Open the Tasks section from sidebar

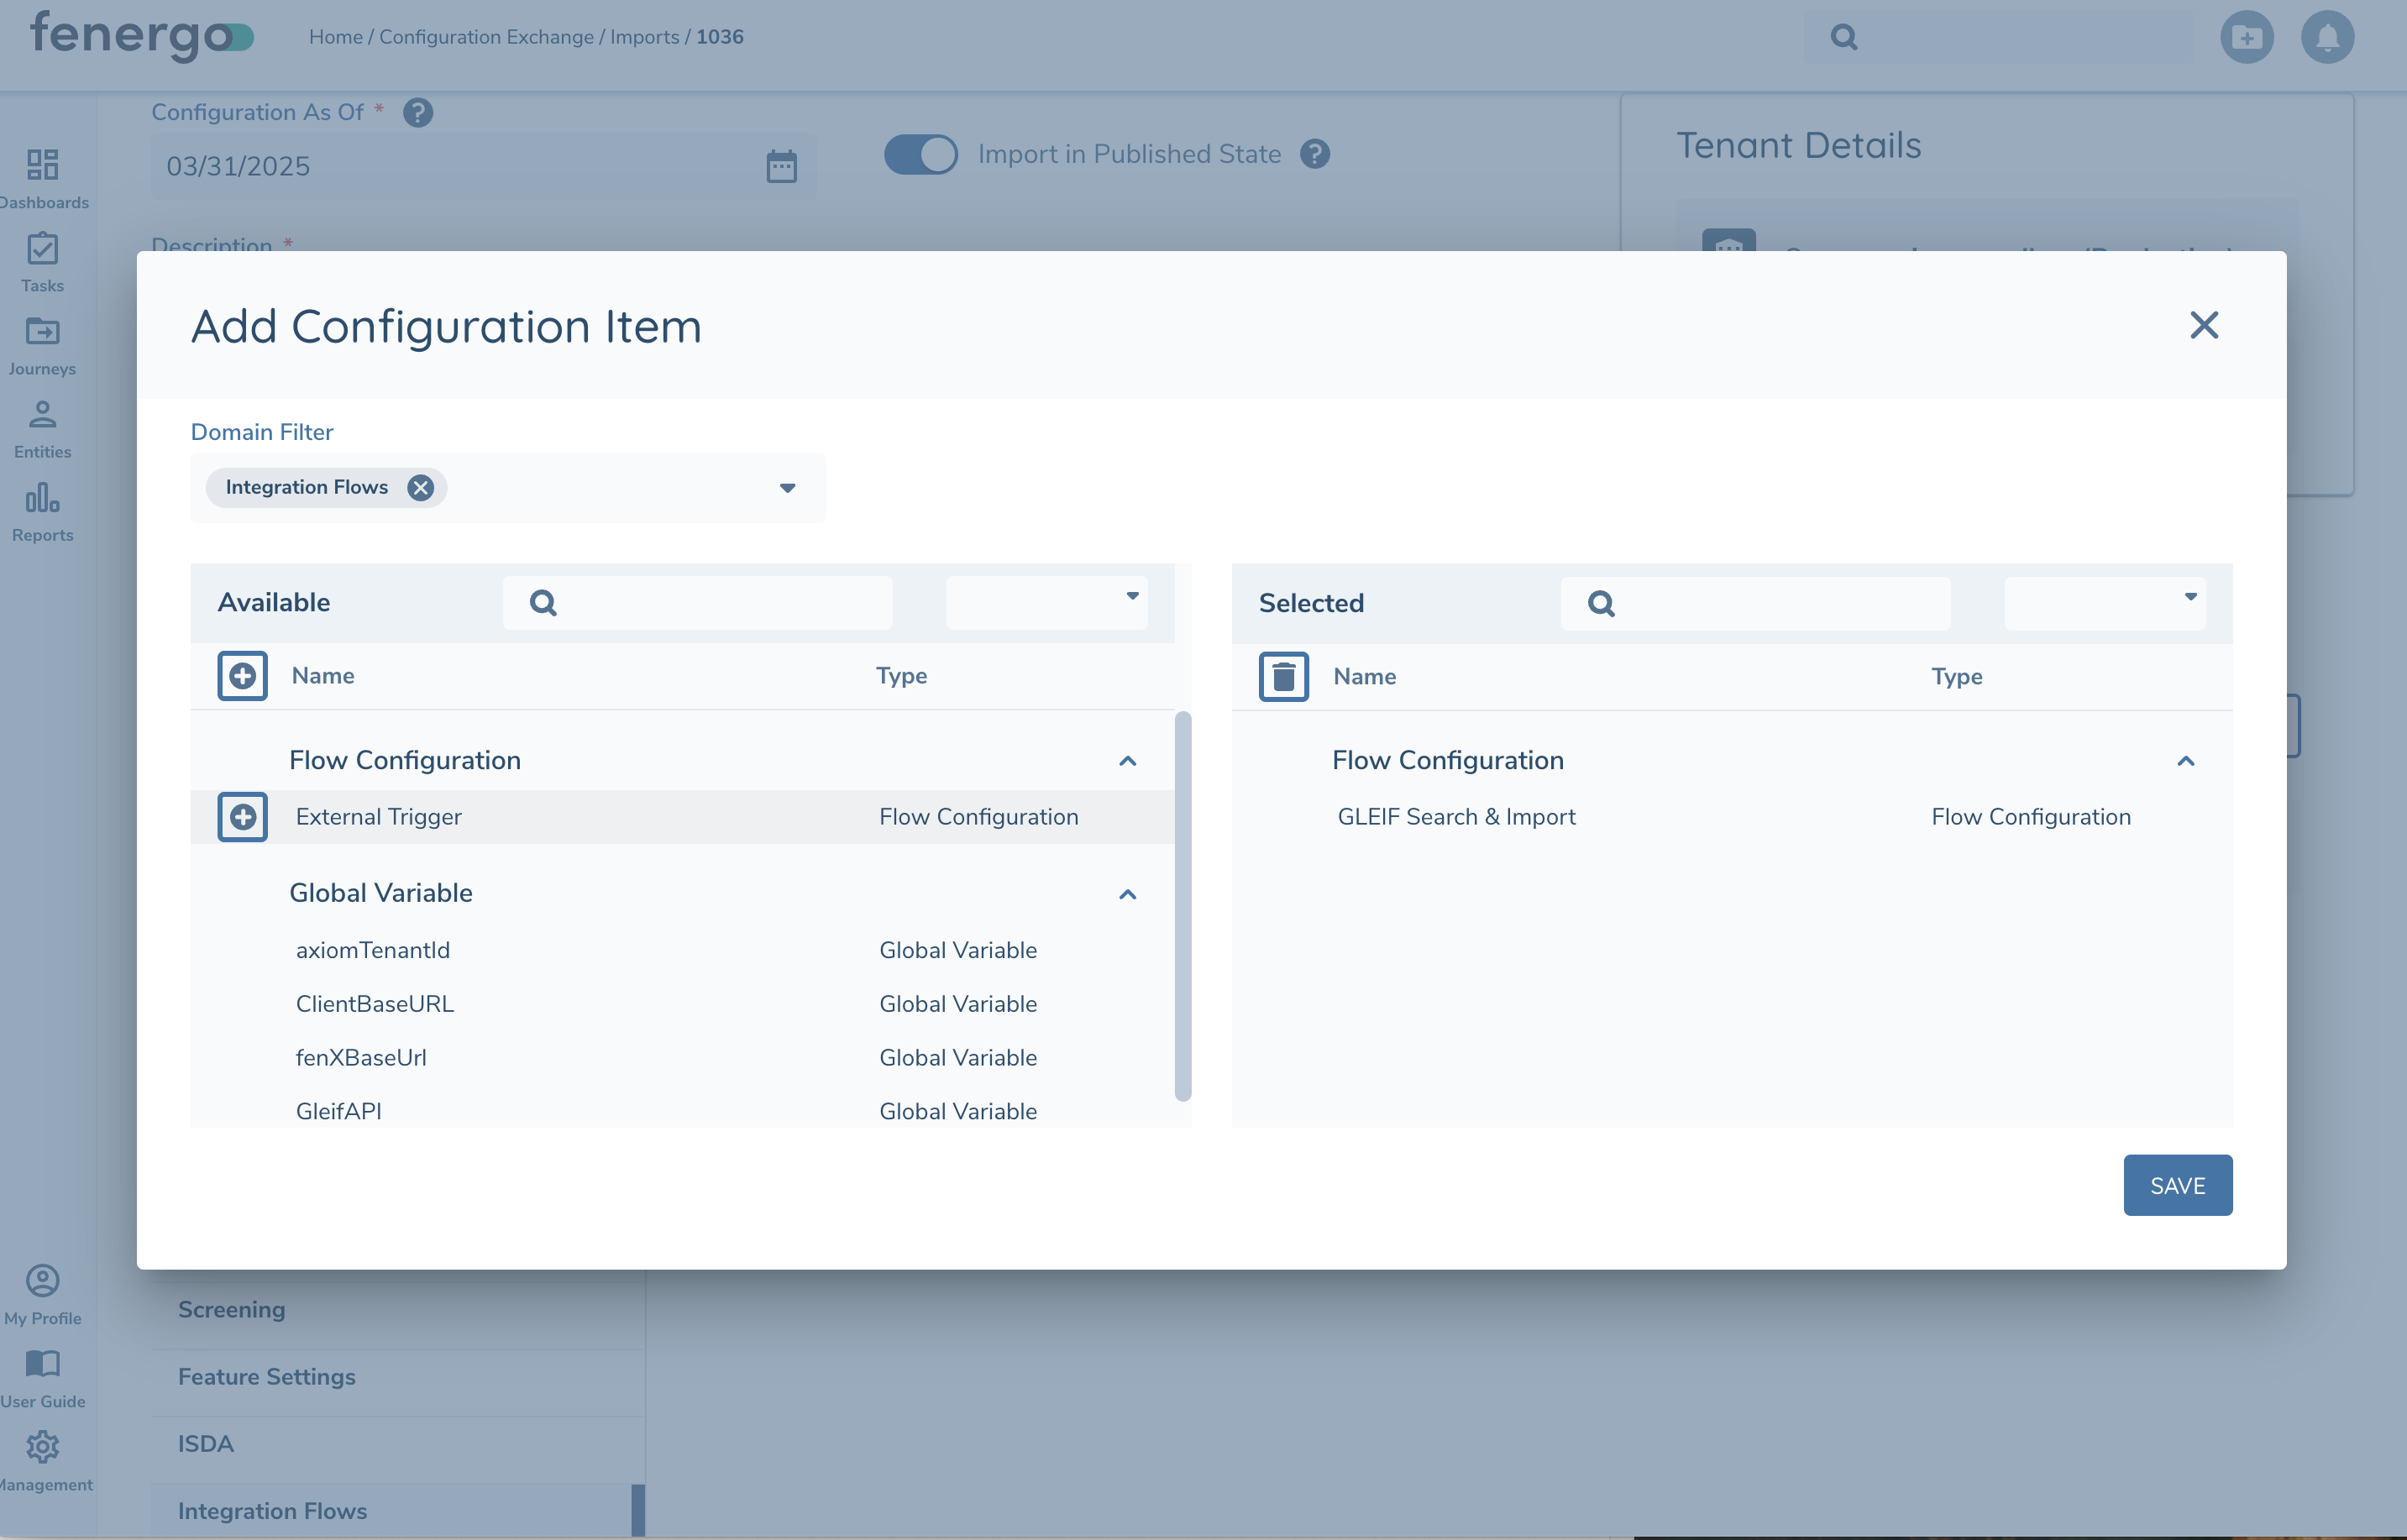(41, 250)
